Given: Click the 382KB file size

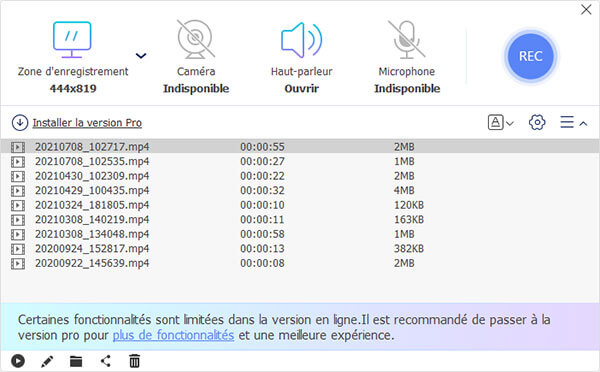Looking at the screenshot, I should tap(409, 248).
